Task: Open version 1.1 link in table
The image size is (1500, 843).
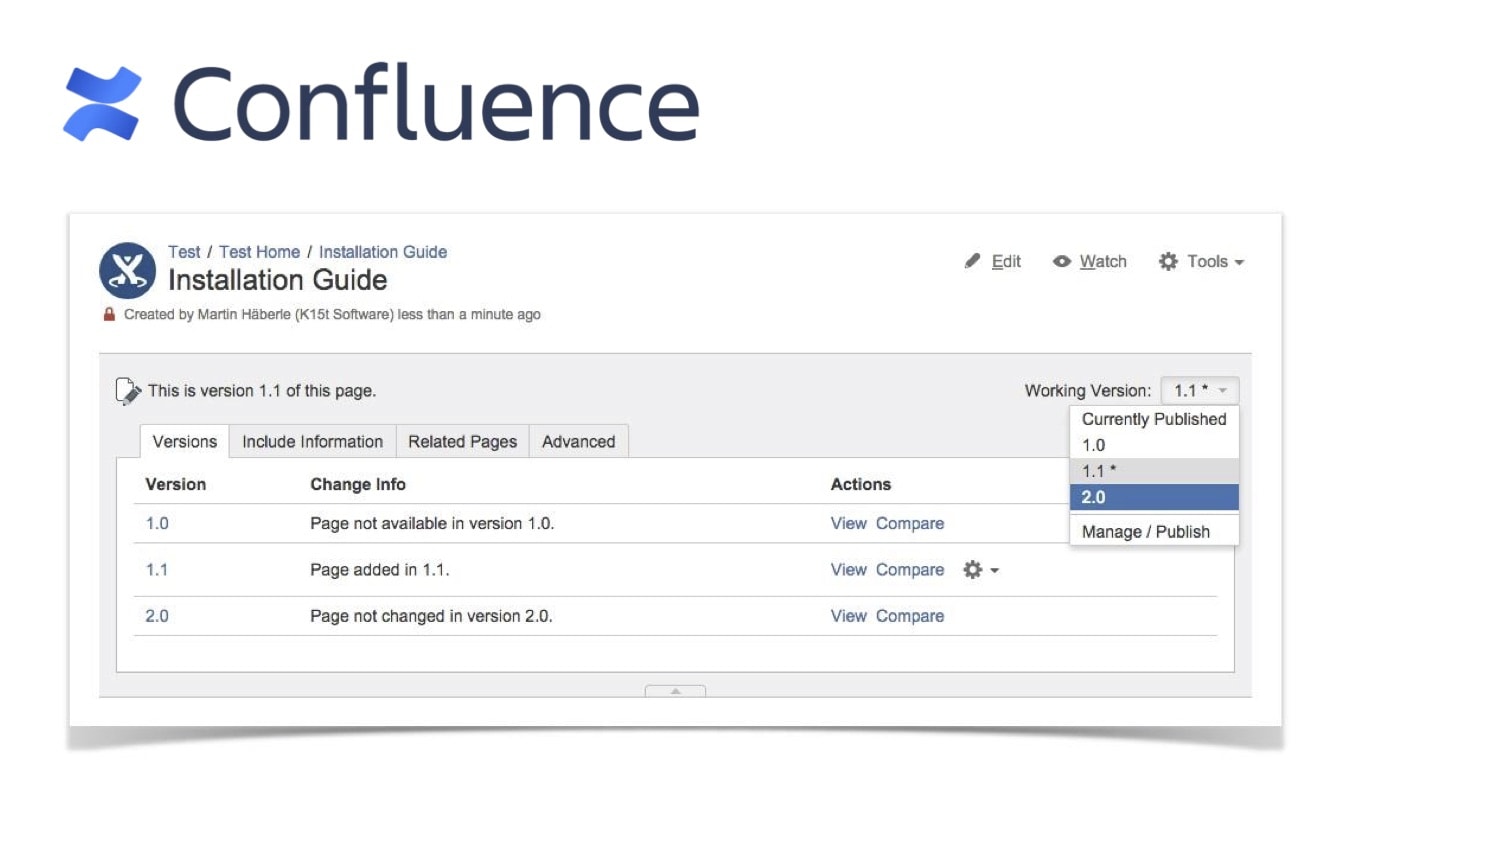Action: click(157, 570)
